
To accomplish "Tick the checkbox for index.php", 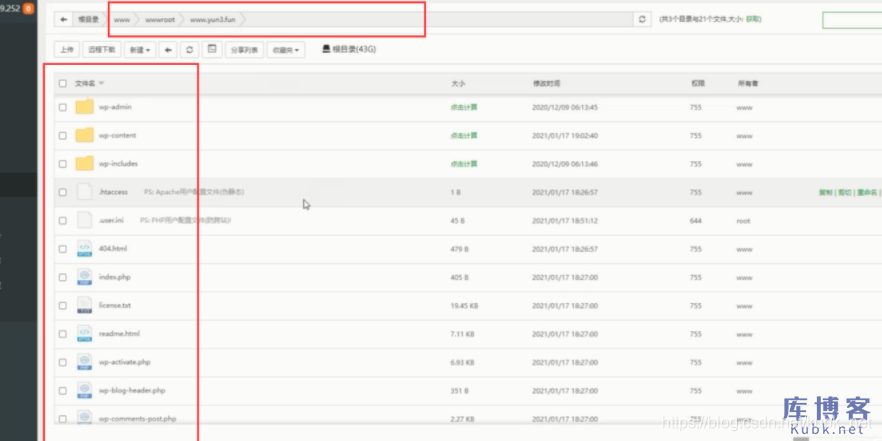I will click(62, 277).
